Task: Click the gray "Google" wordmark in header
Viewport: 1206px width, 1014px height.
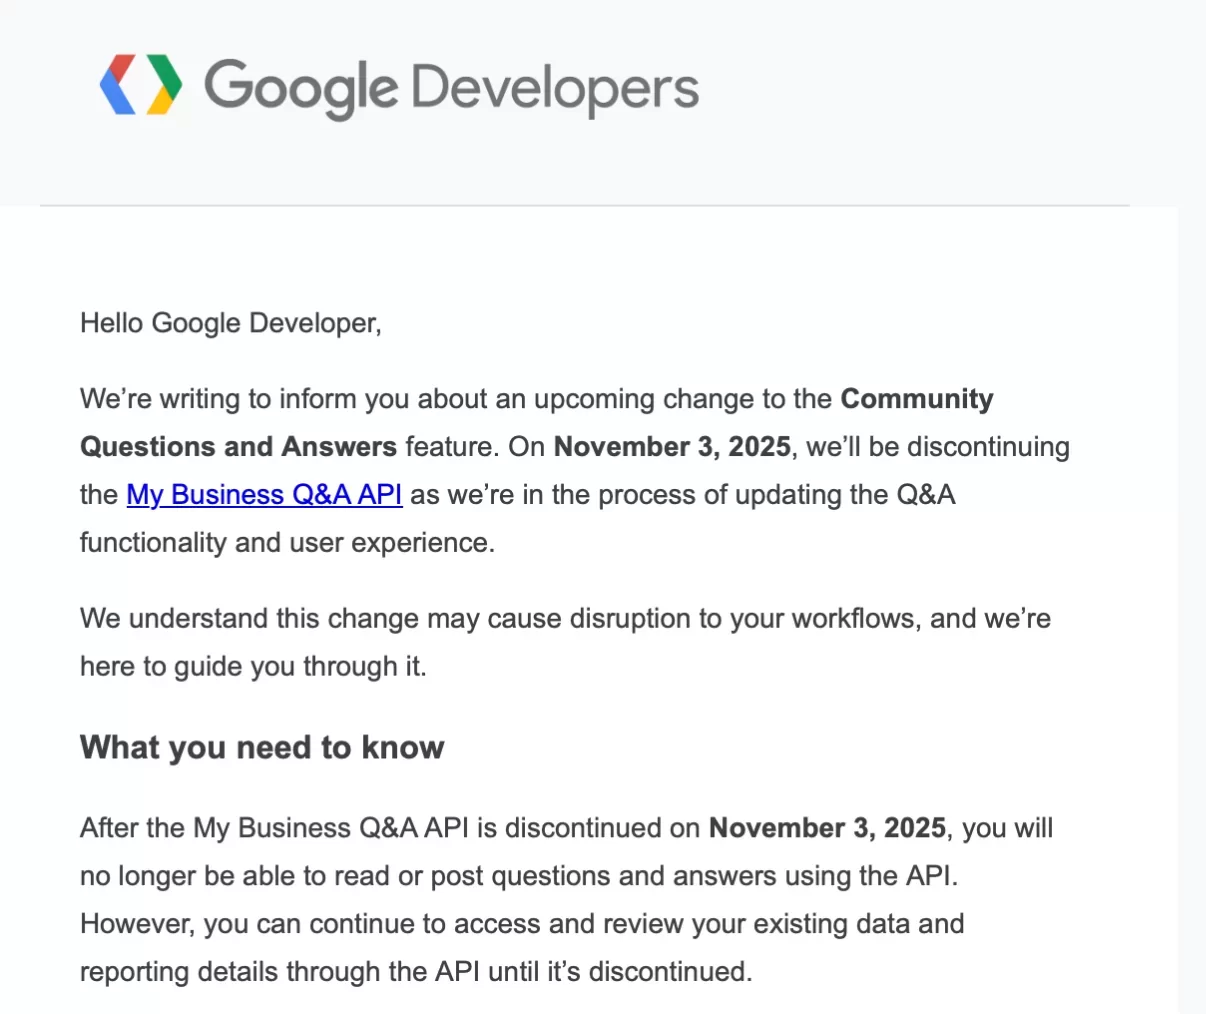Action: 301,89
